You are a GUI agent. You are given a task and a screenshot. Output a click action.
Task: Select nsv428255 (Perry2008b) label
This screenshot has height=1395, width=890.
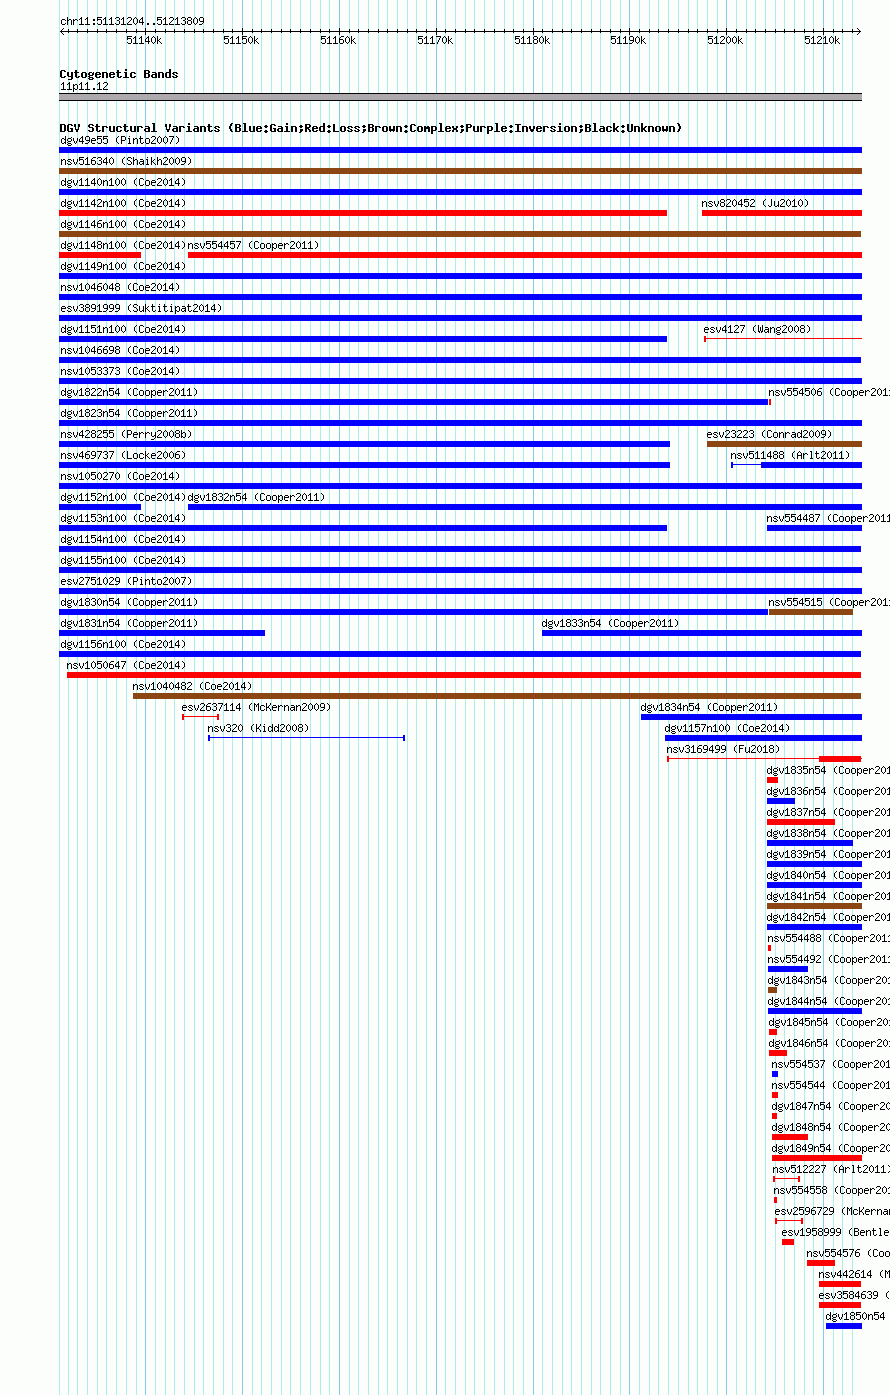pyautogui.click(x=126, y=434)
